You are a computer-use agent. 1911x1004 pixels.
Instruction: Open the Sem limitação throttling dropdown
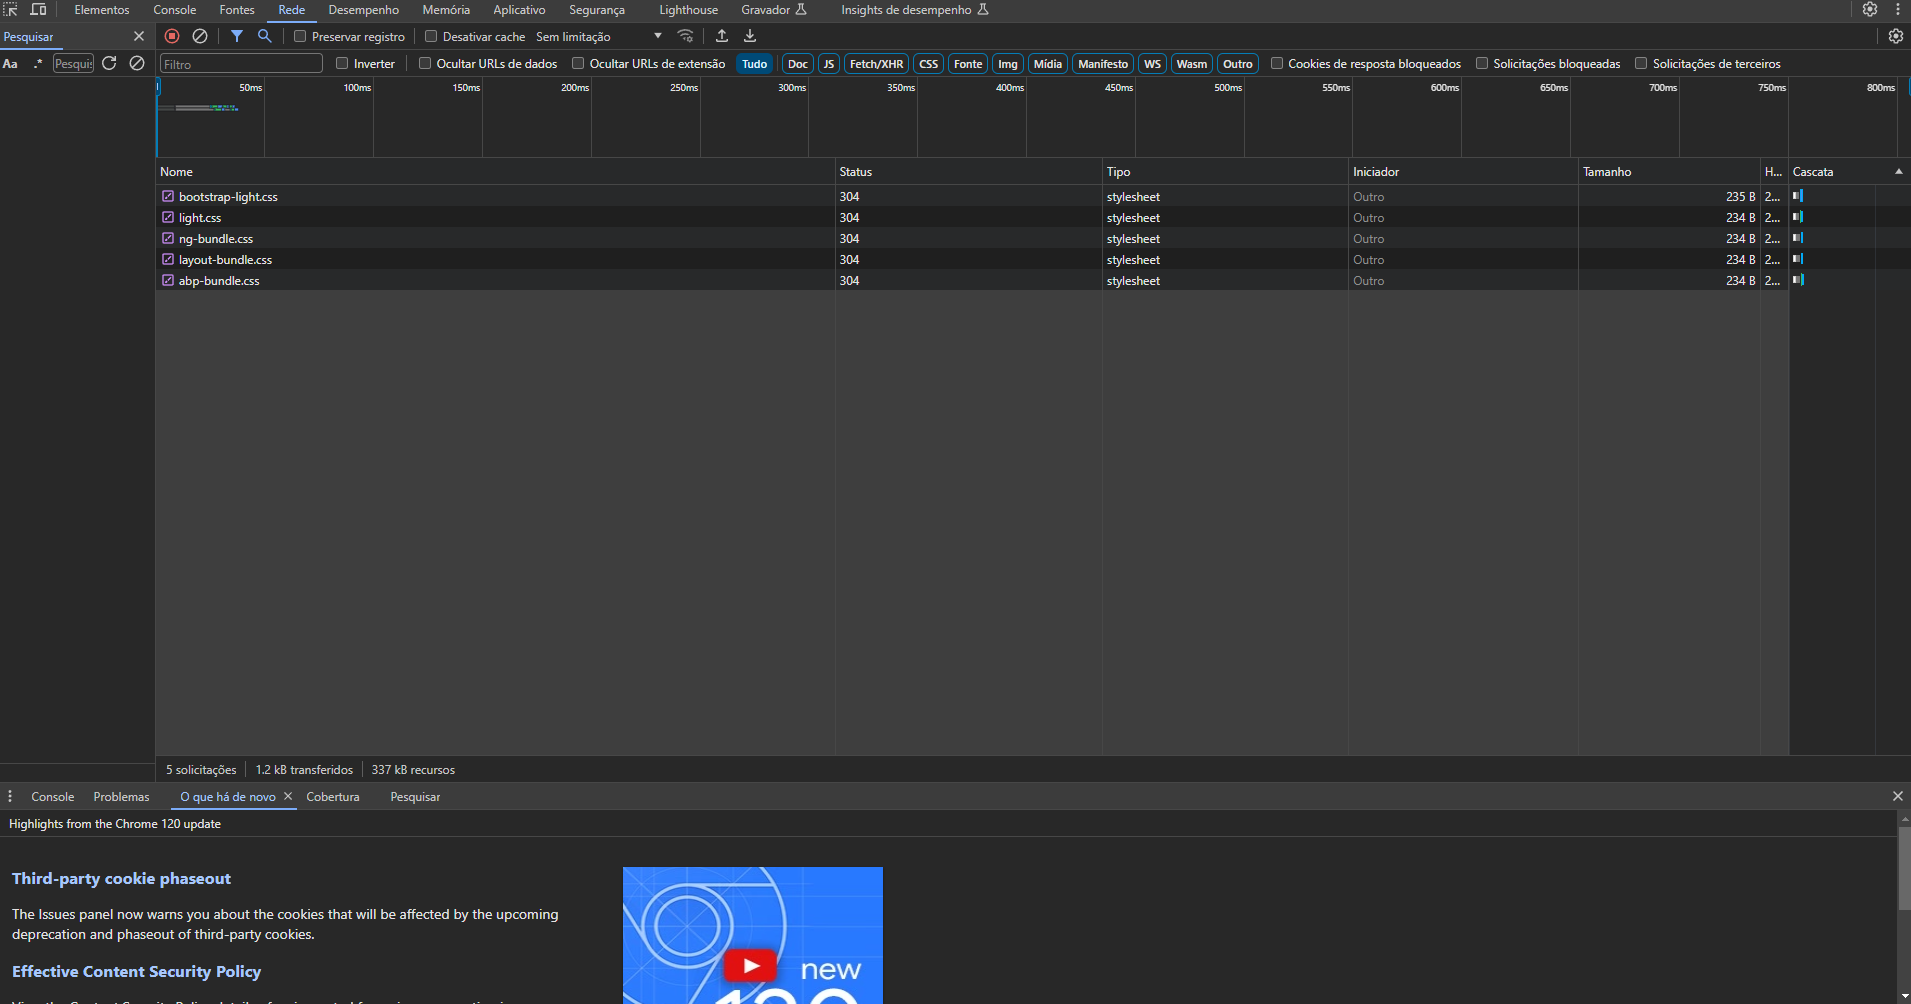click(x=598, y=37)
